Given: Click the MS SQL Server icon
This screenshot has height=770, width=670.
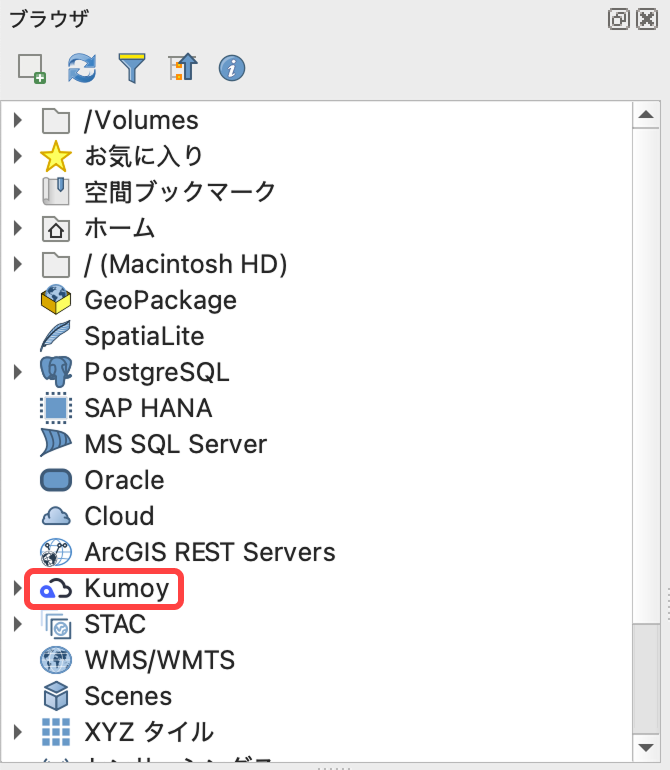Looking at the screenshot, I should pos(56,443).
